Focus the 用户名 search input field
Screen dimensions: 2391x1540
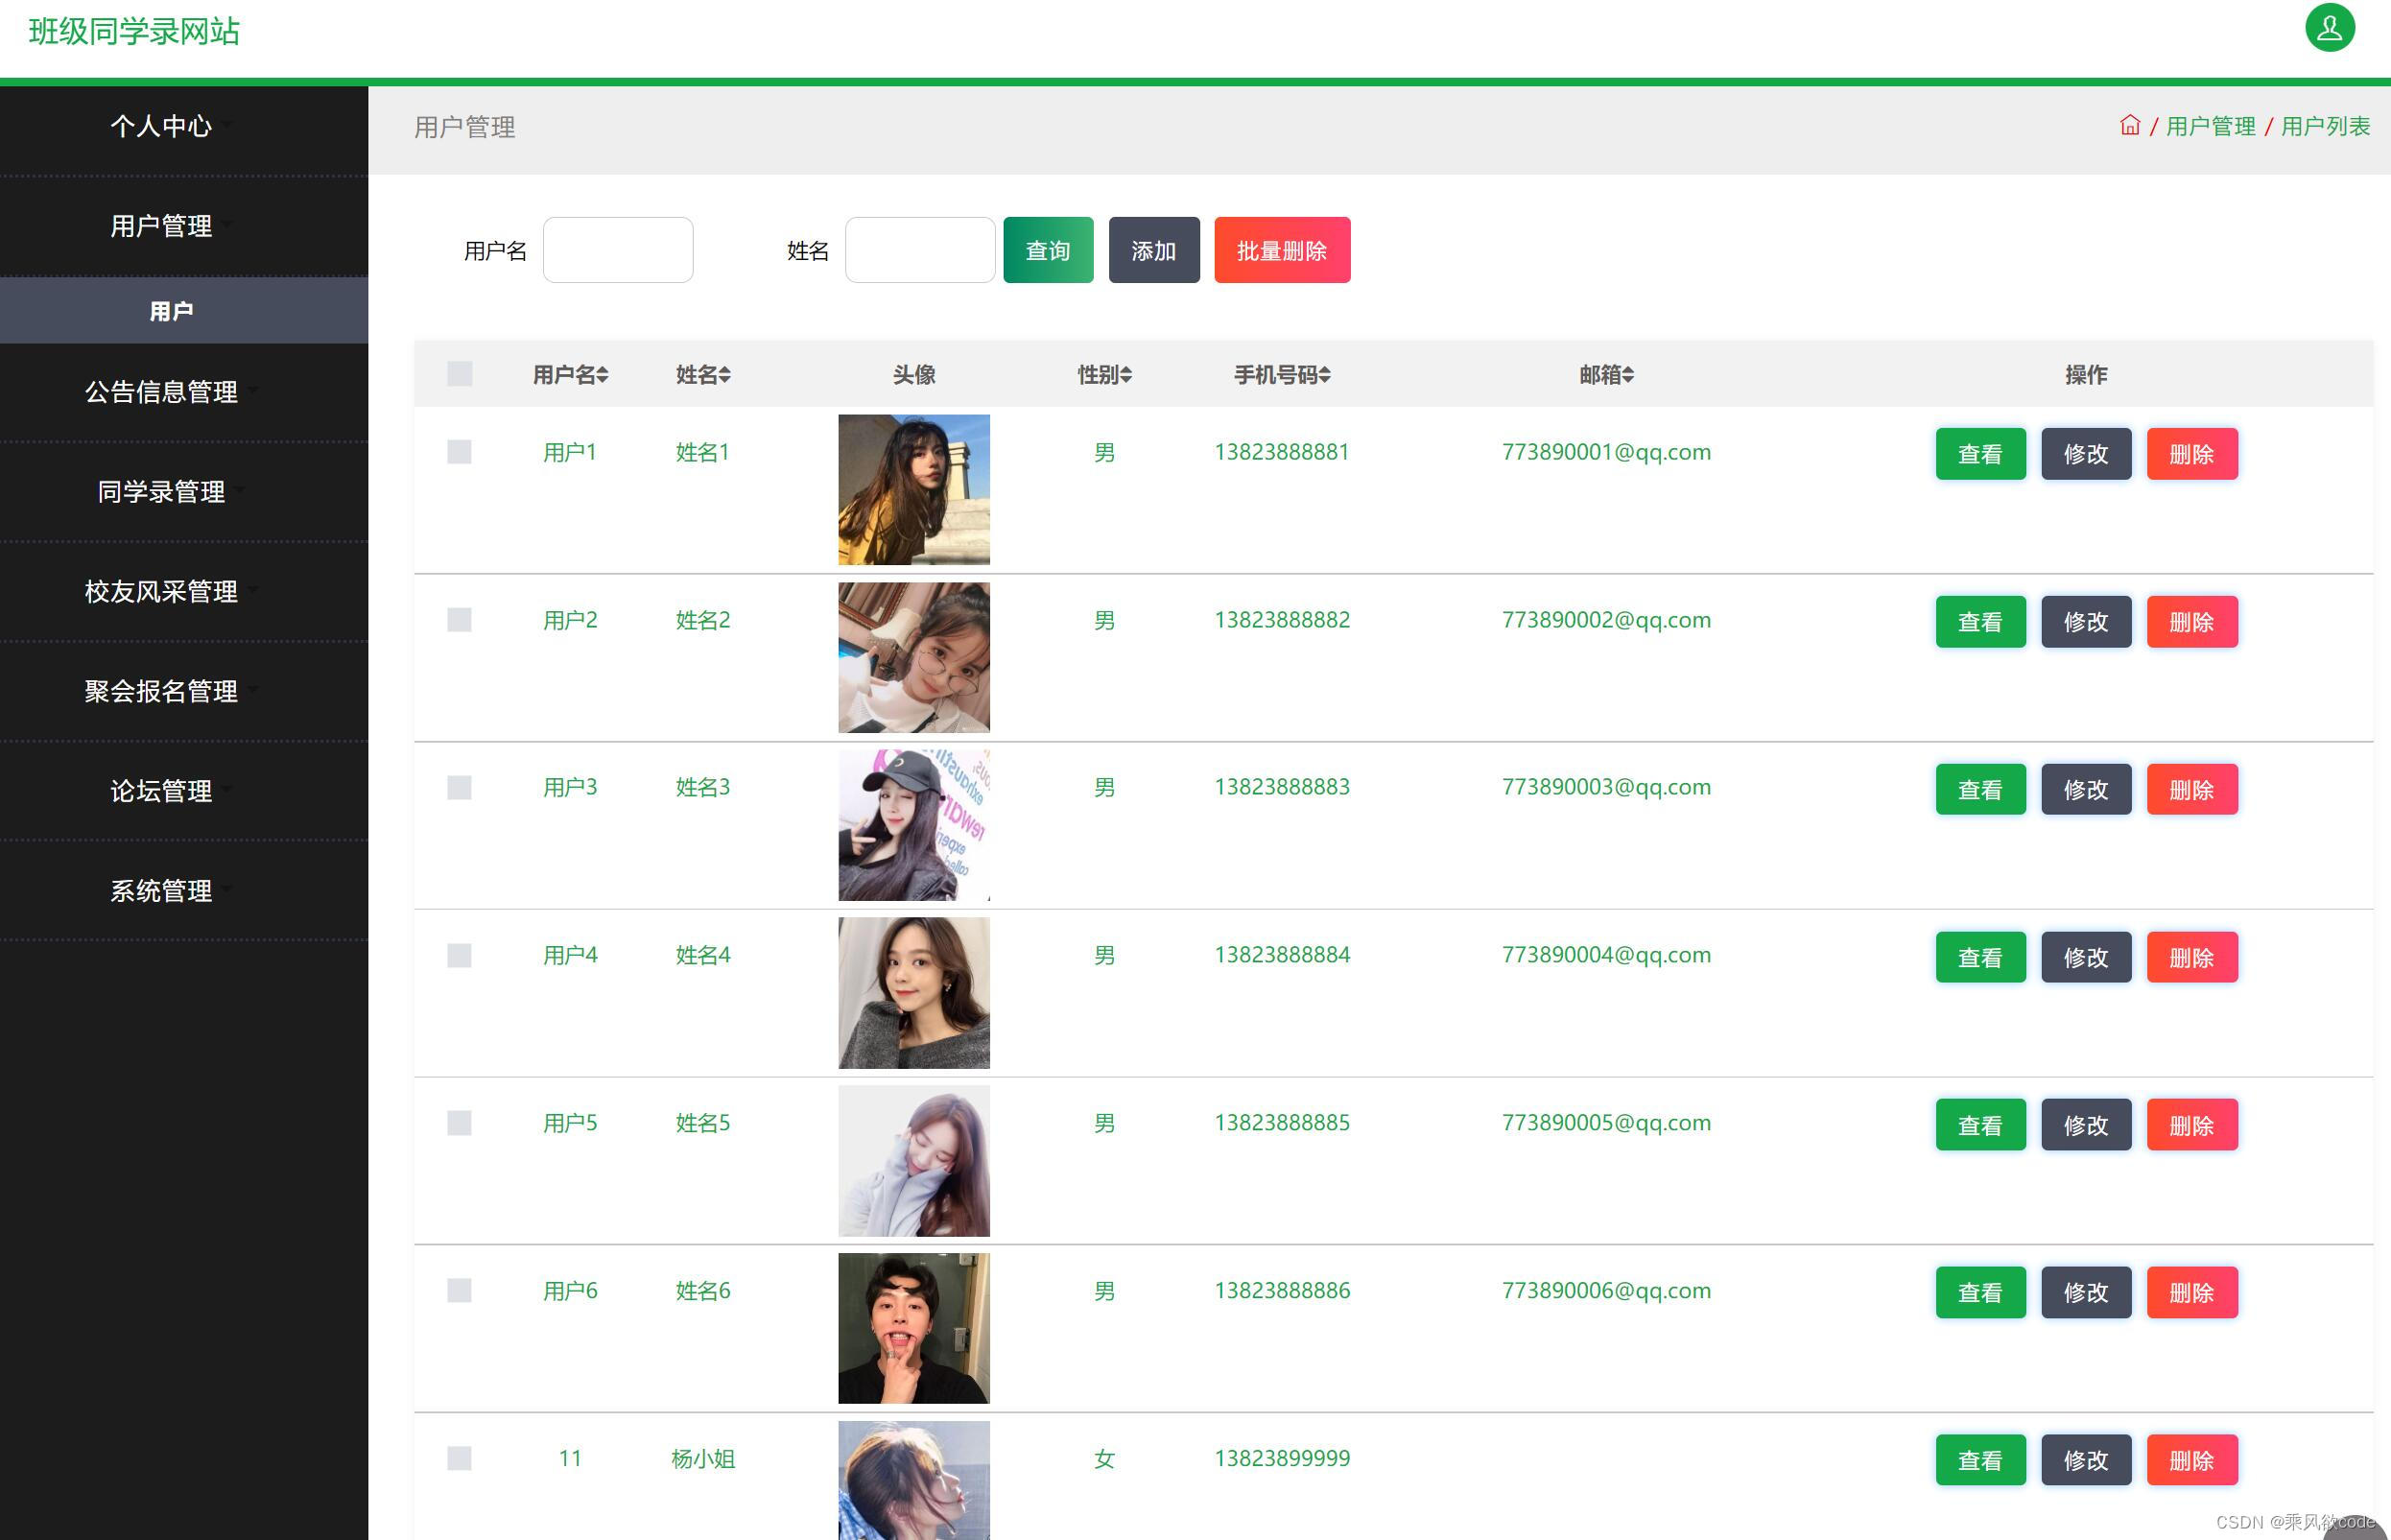pos(617,250)
